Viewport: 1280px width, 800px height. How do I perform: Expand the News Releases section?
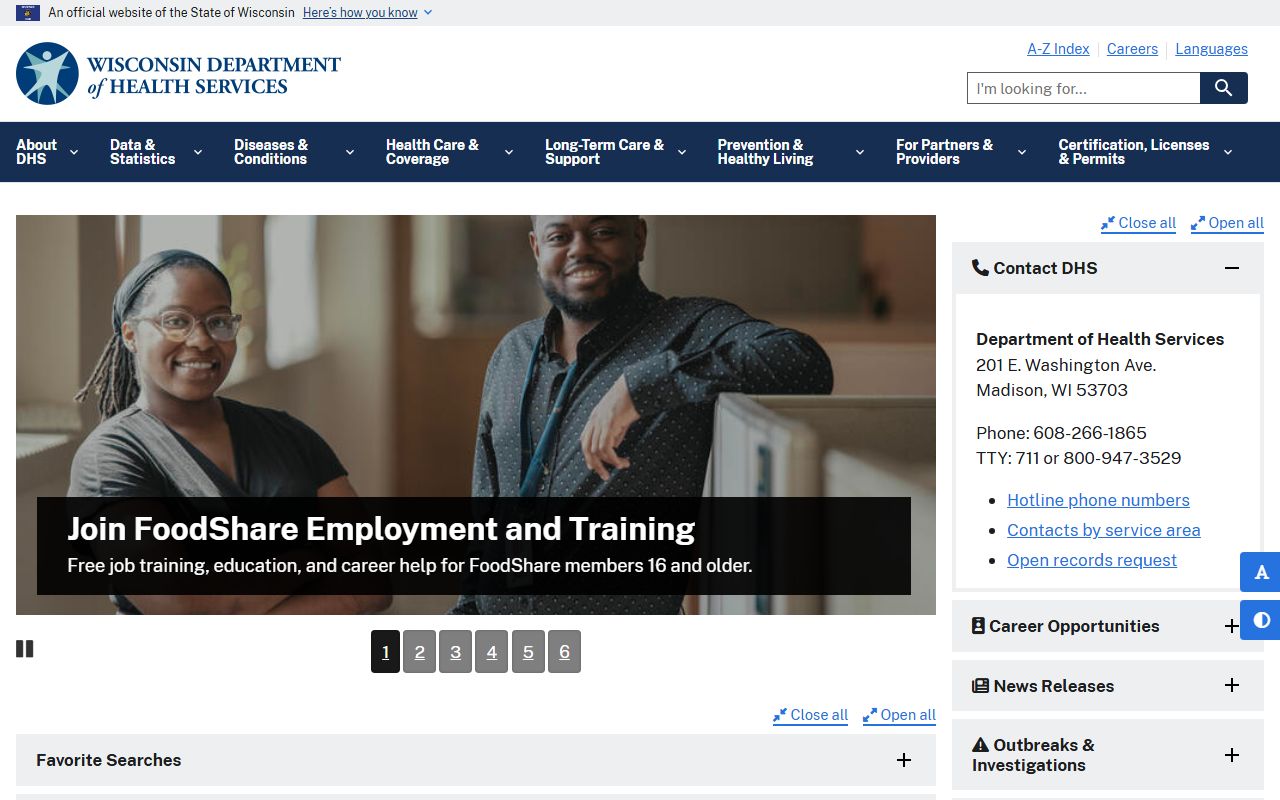[x=1231, y=686]
